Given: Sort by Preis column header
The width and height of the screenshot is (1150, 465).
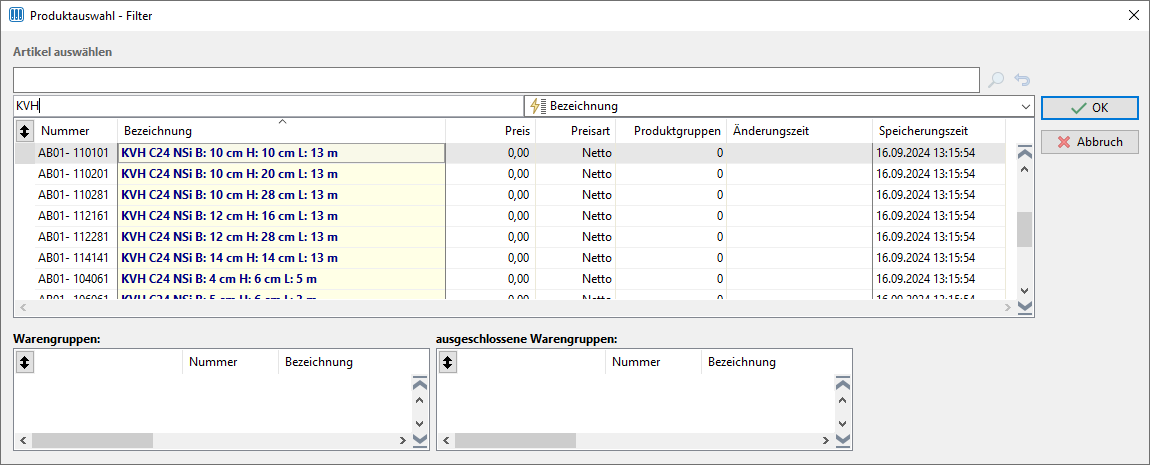Looking at the screenshot, I should tap(491, 131).
